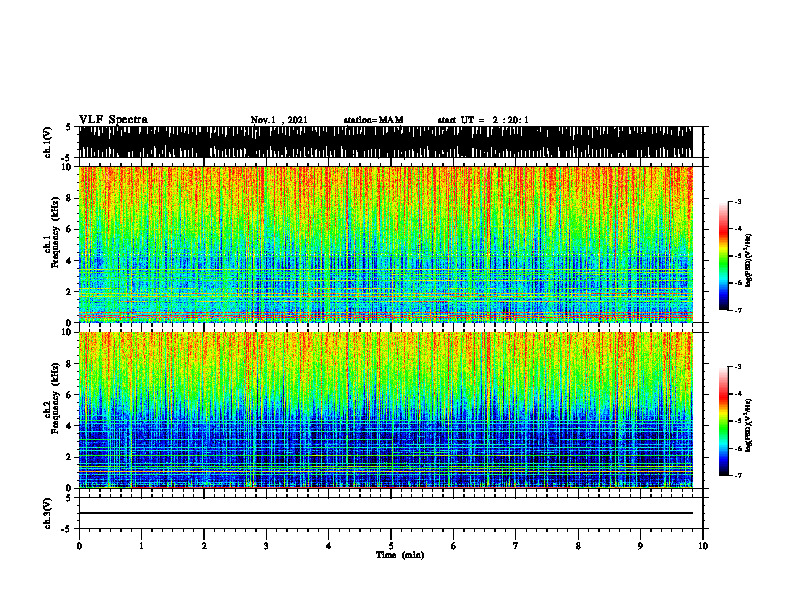Viewport: 792px width, 612px height.
Task: Click the "ch.1(V)" waveform axis label
Action: [48, 142]
